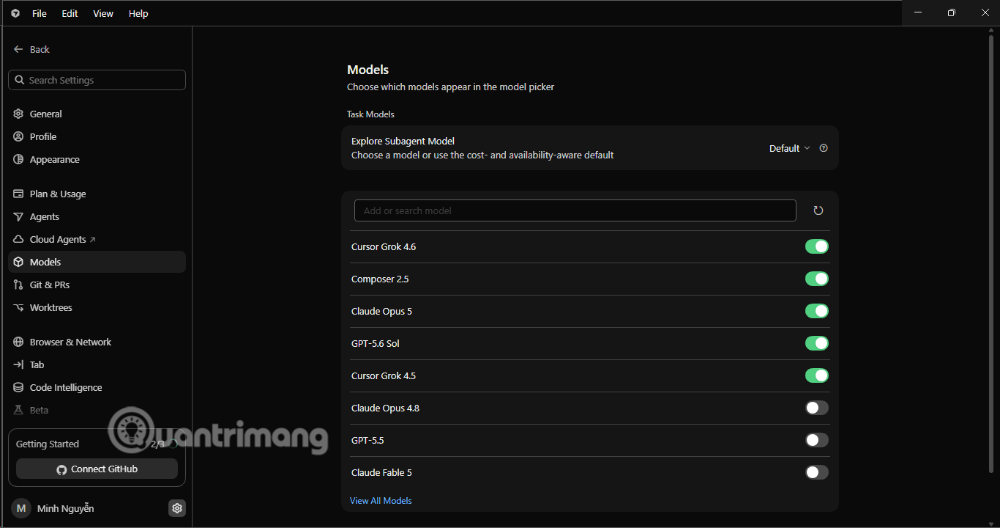The height and width of the screenshot is (528, 1000).
Task: Open Code Intelligence settings page
Action: (x=97, y=388)
